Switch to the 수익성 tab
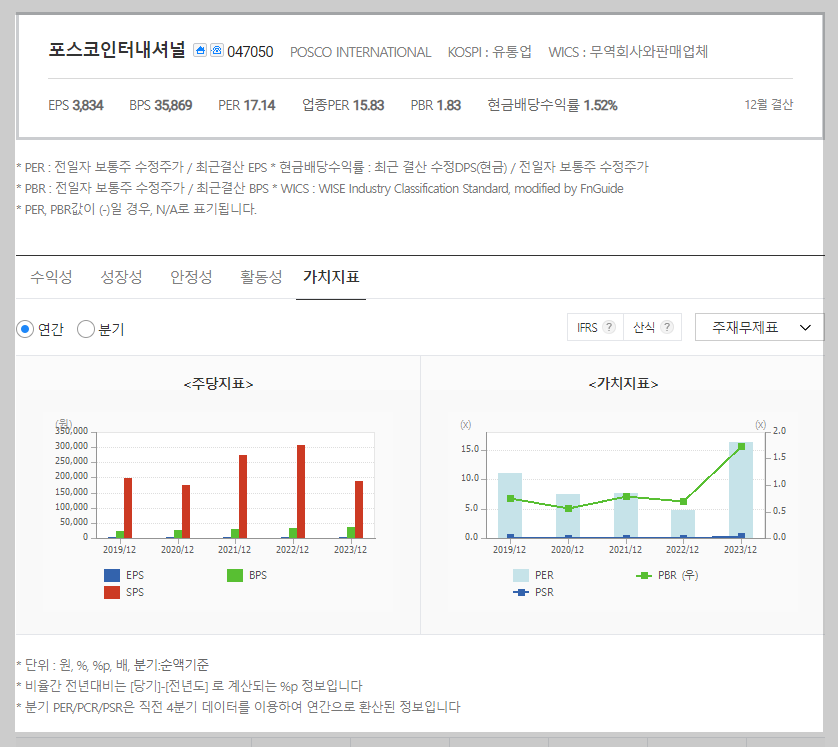838x747 pixels. tap(51, 277)
